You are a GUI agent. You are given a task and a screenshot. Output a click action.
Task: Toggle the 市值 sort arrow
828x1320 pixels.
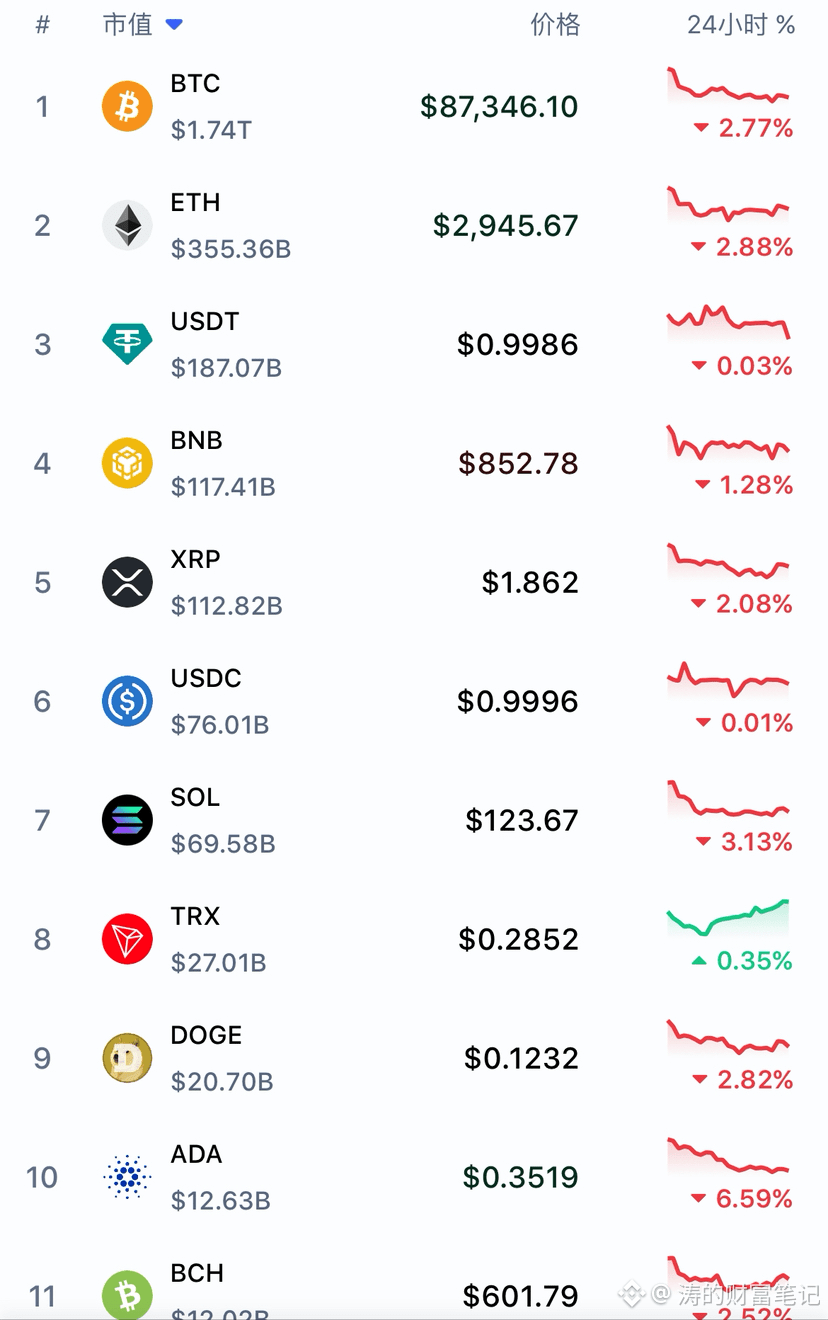tap(174, 25)
